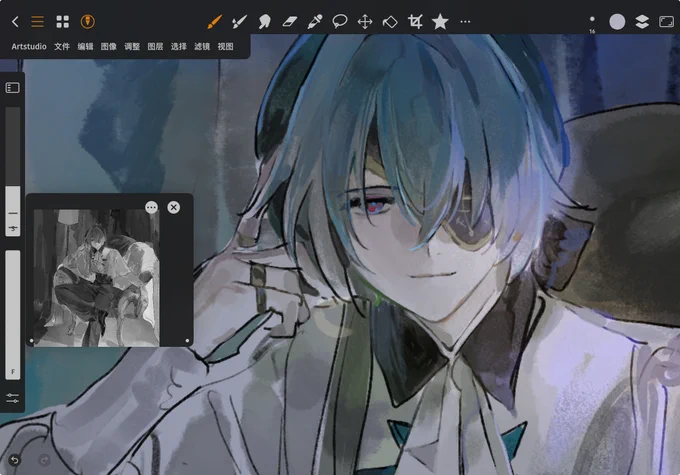Open the four-square grid gallery icon
The height and width of the screenshot is (475, 680).
[62, 22]
